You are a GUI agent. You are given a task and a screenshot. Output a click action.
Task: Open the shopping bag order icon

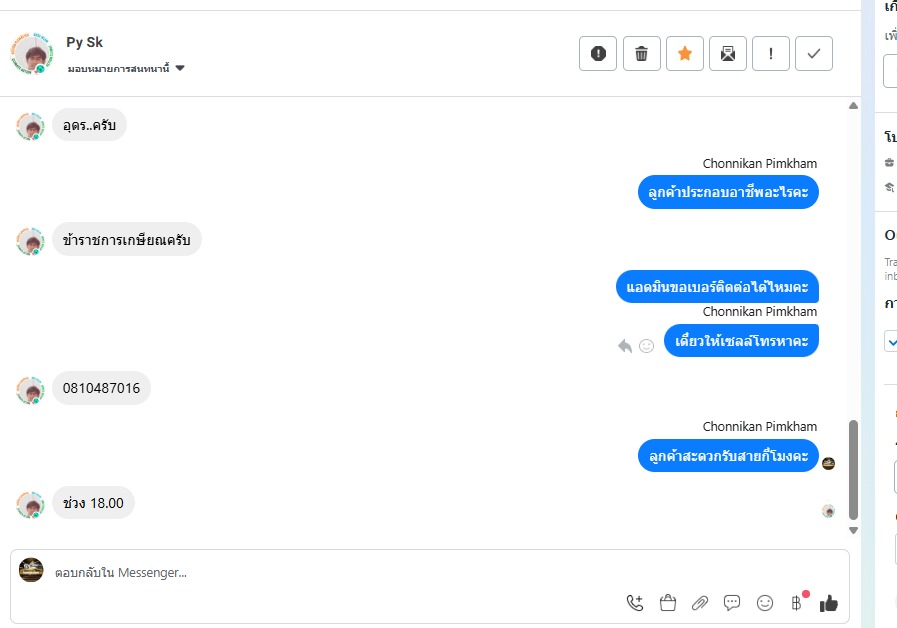668,603
